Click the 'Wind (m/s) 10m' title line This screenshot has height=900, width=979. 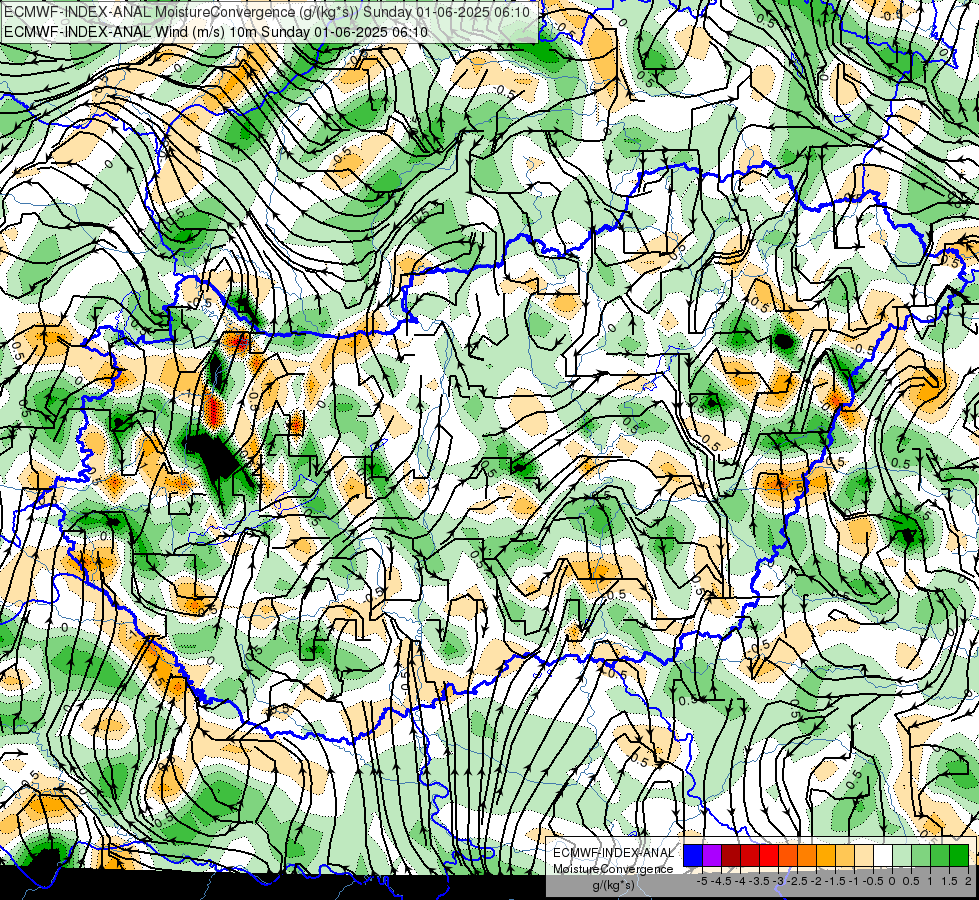point(216,32)
